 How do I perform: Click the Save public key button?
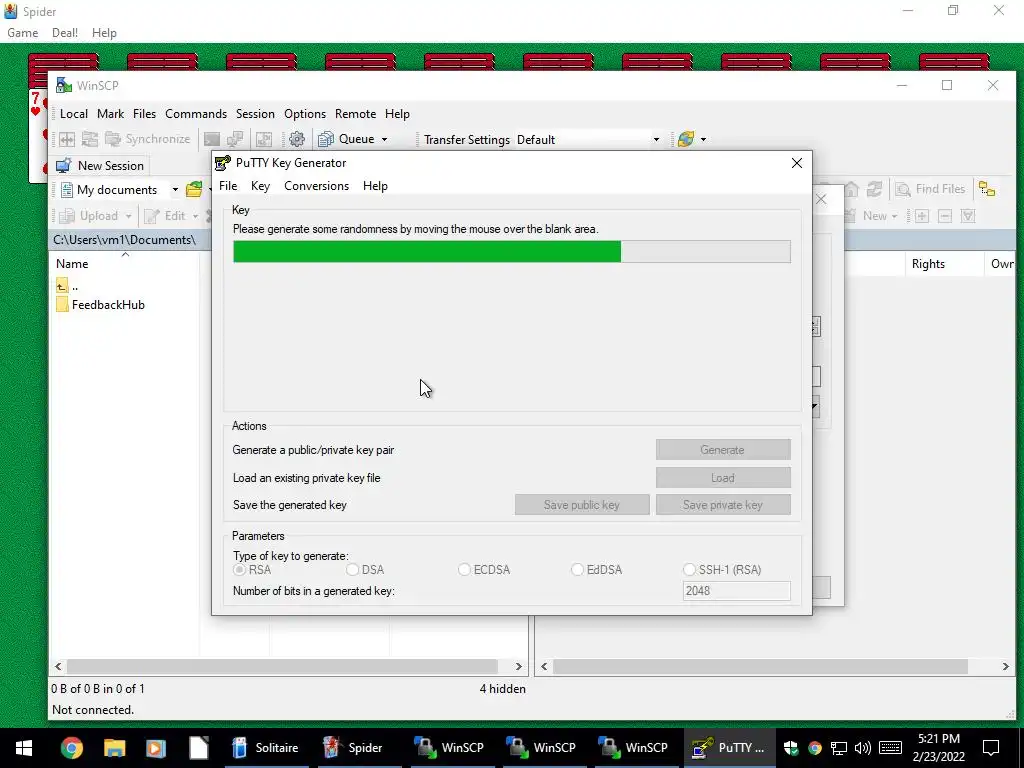point(582,505)
